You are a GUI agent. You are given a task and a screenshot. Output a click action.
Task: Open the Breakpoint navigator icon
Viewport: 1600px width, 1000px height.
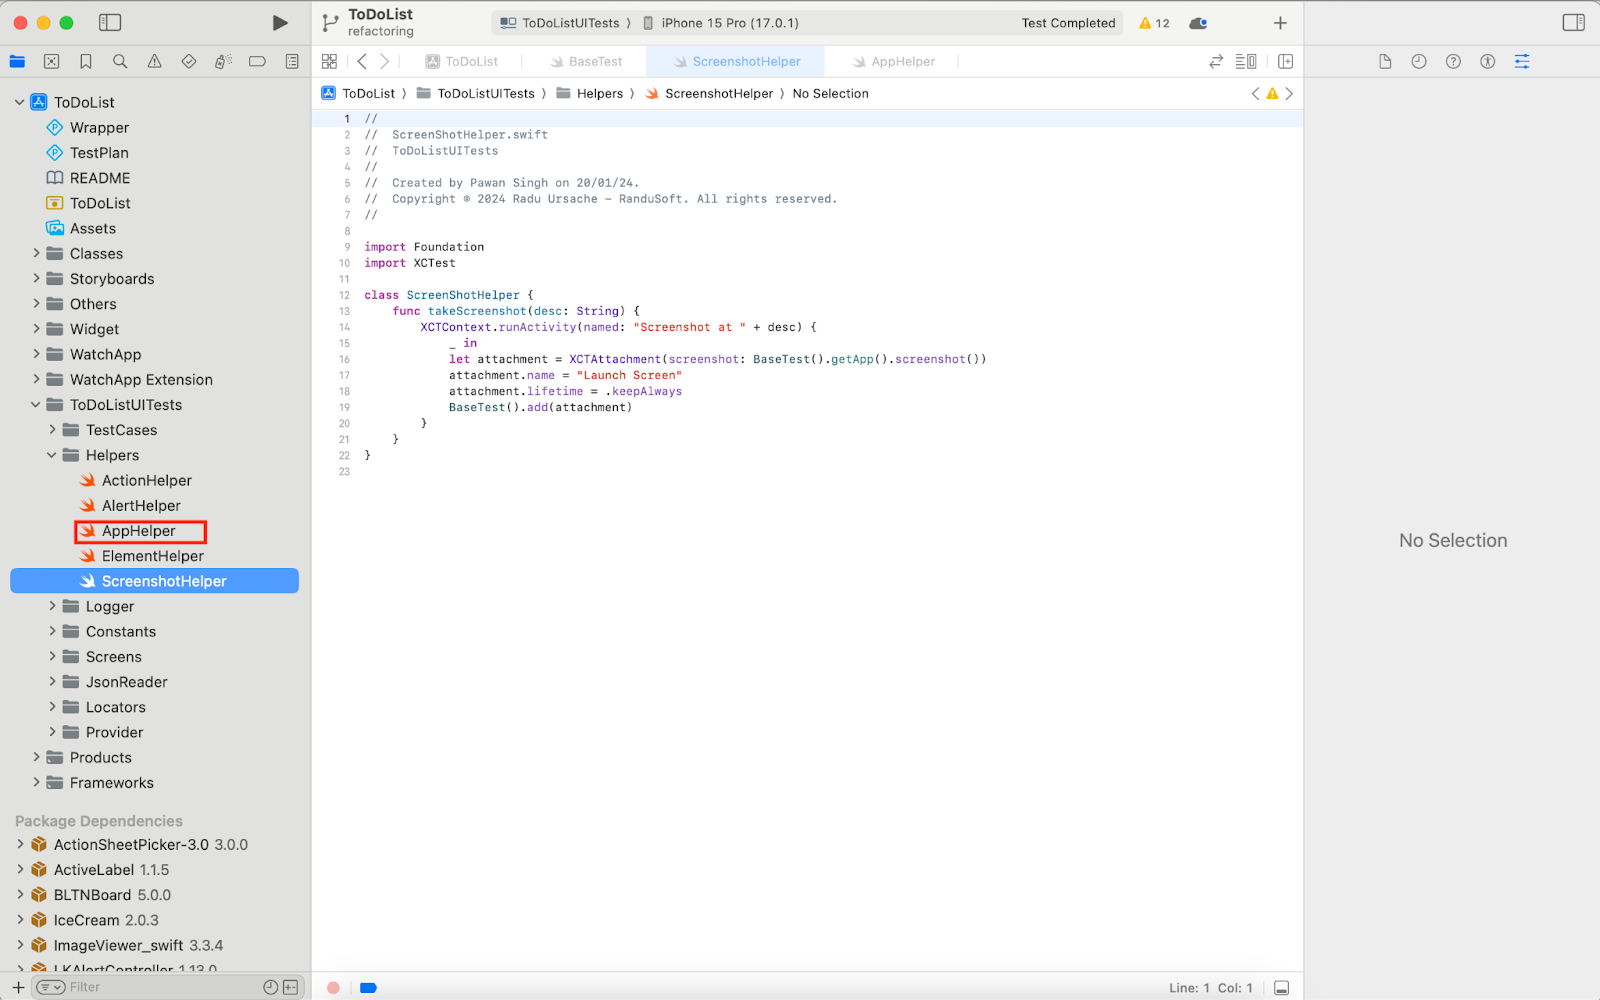[257, 62]
